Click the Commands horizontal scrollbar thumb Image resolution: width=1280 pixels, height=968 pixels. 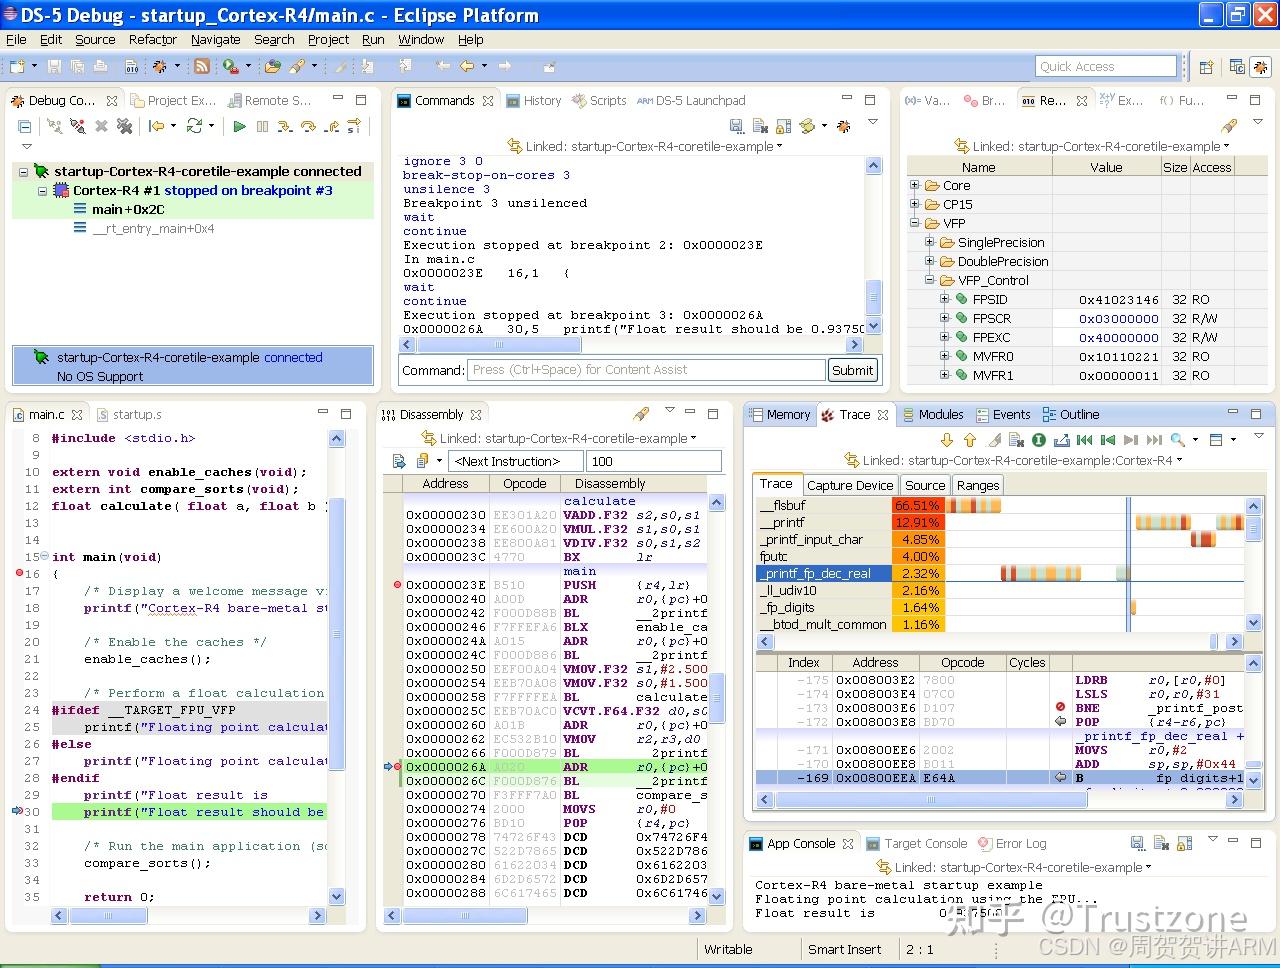(498, 345)
